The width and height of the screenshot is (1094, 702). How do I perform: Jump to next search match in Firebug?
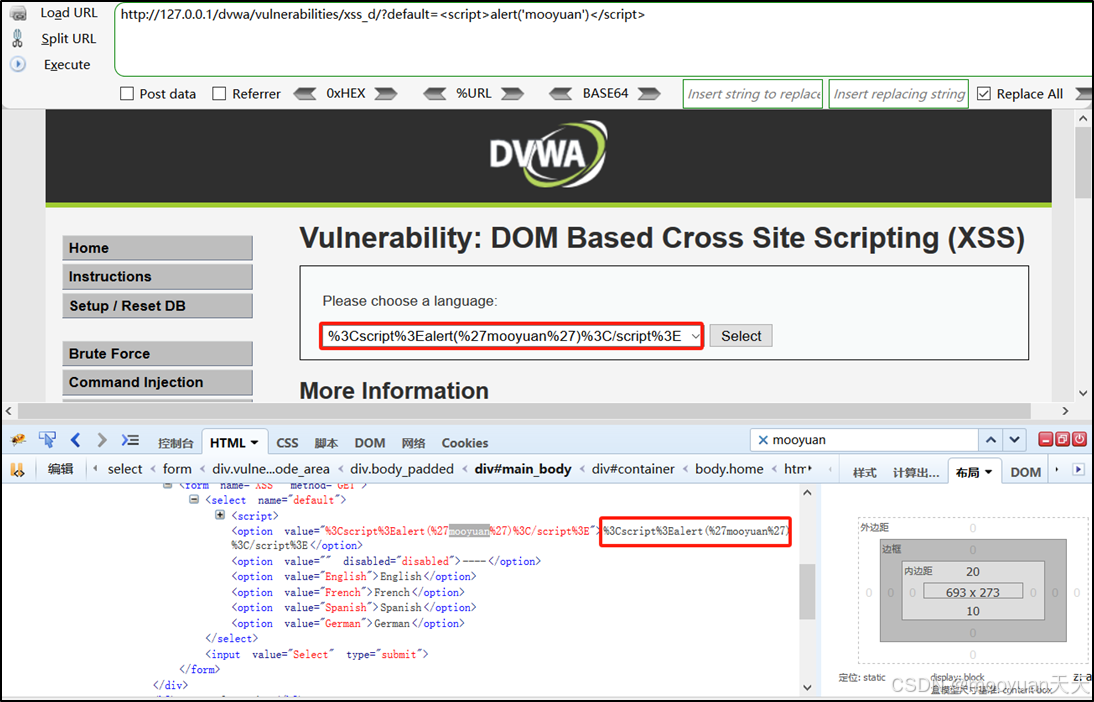tap(1014, 440)
